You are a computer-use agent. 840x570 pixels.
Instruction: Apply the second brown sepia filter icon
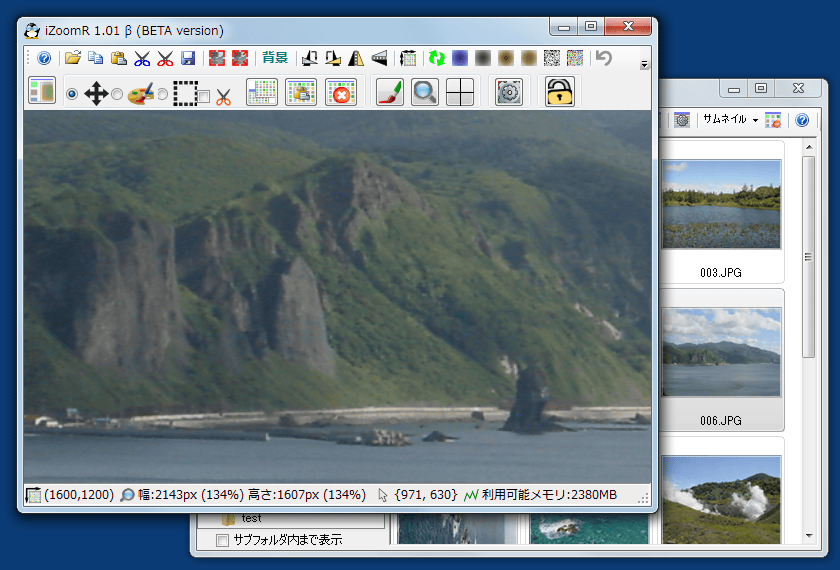pyautogui.click(x=529, y=58)
